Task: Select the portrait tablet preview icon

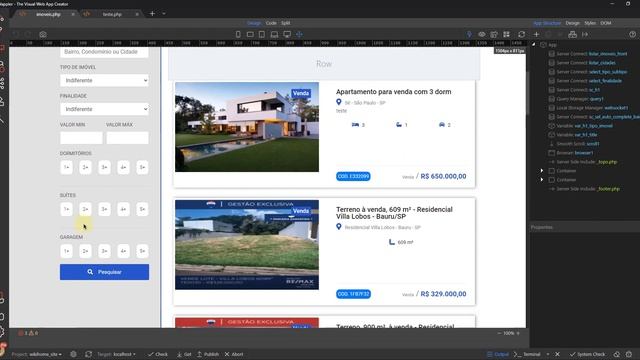Action: 262,35
